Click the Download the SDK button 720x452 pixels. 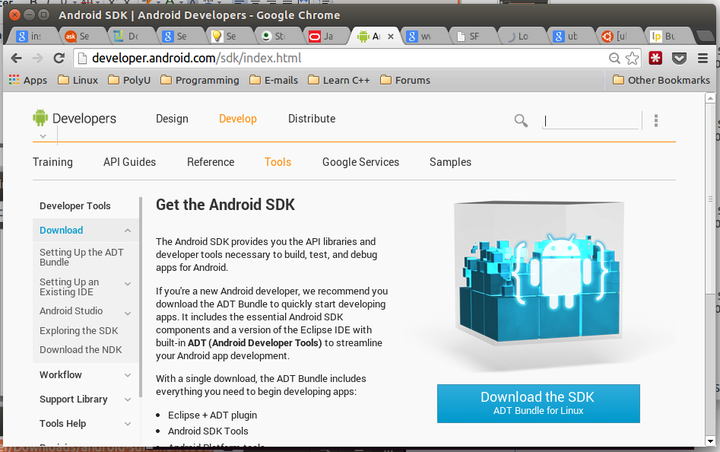(538, 403)
